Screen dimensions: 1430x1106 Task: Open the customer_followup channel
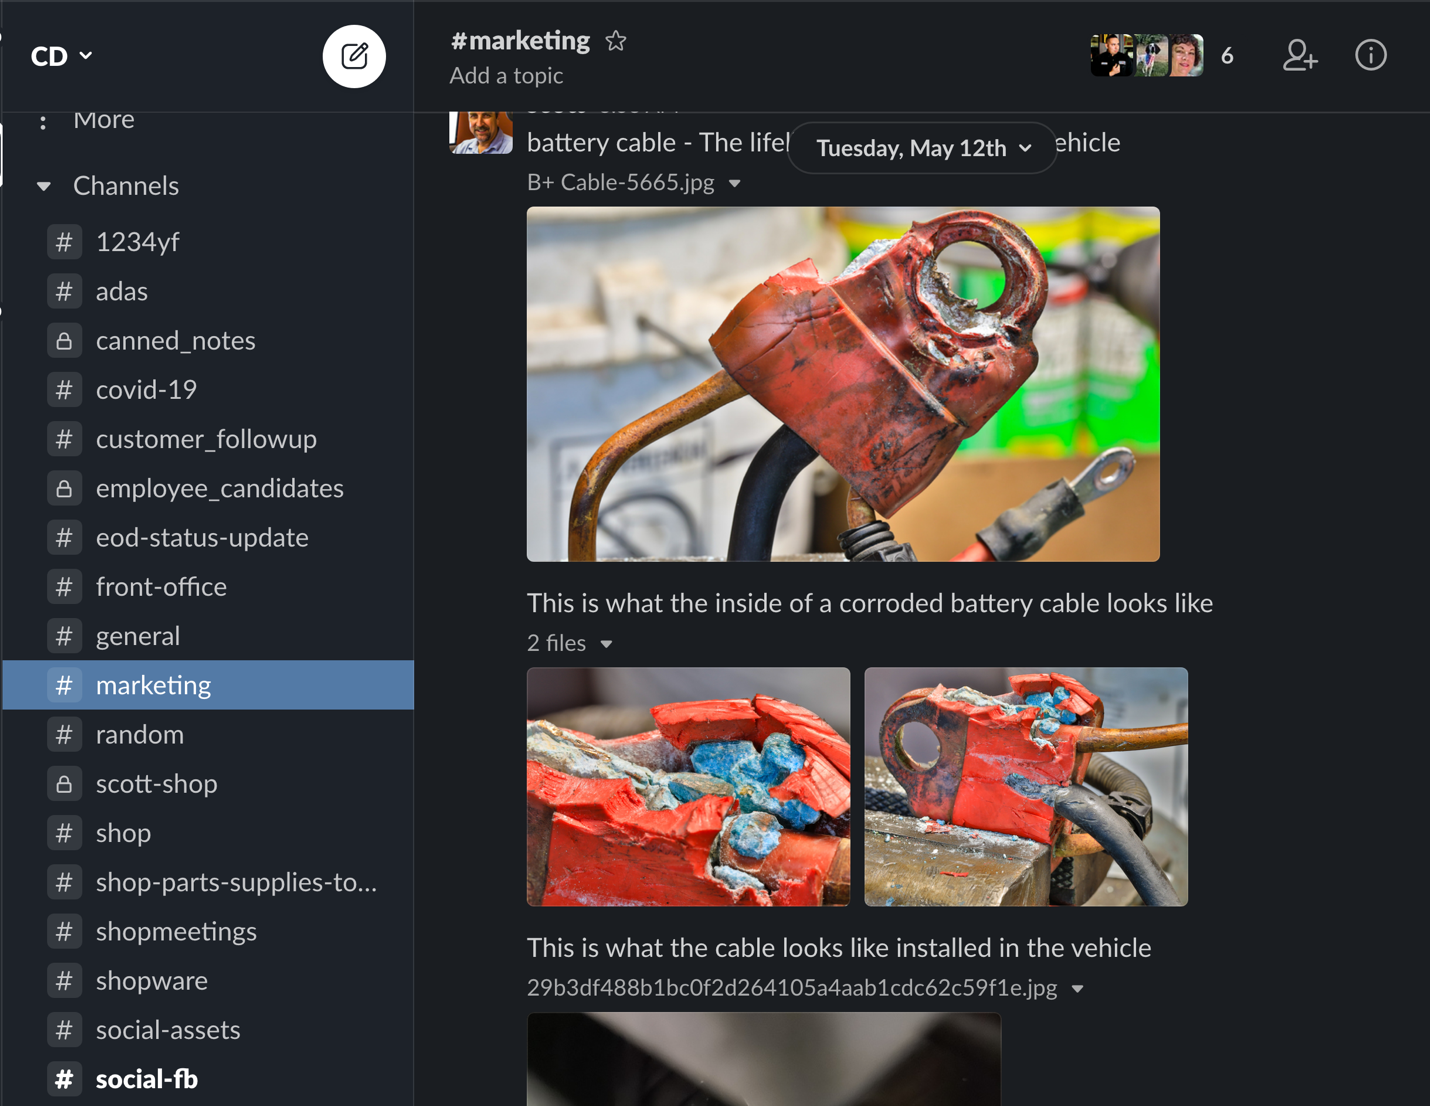pos(208,439)
